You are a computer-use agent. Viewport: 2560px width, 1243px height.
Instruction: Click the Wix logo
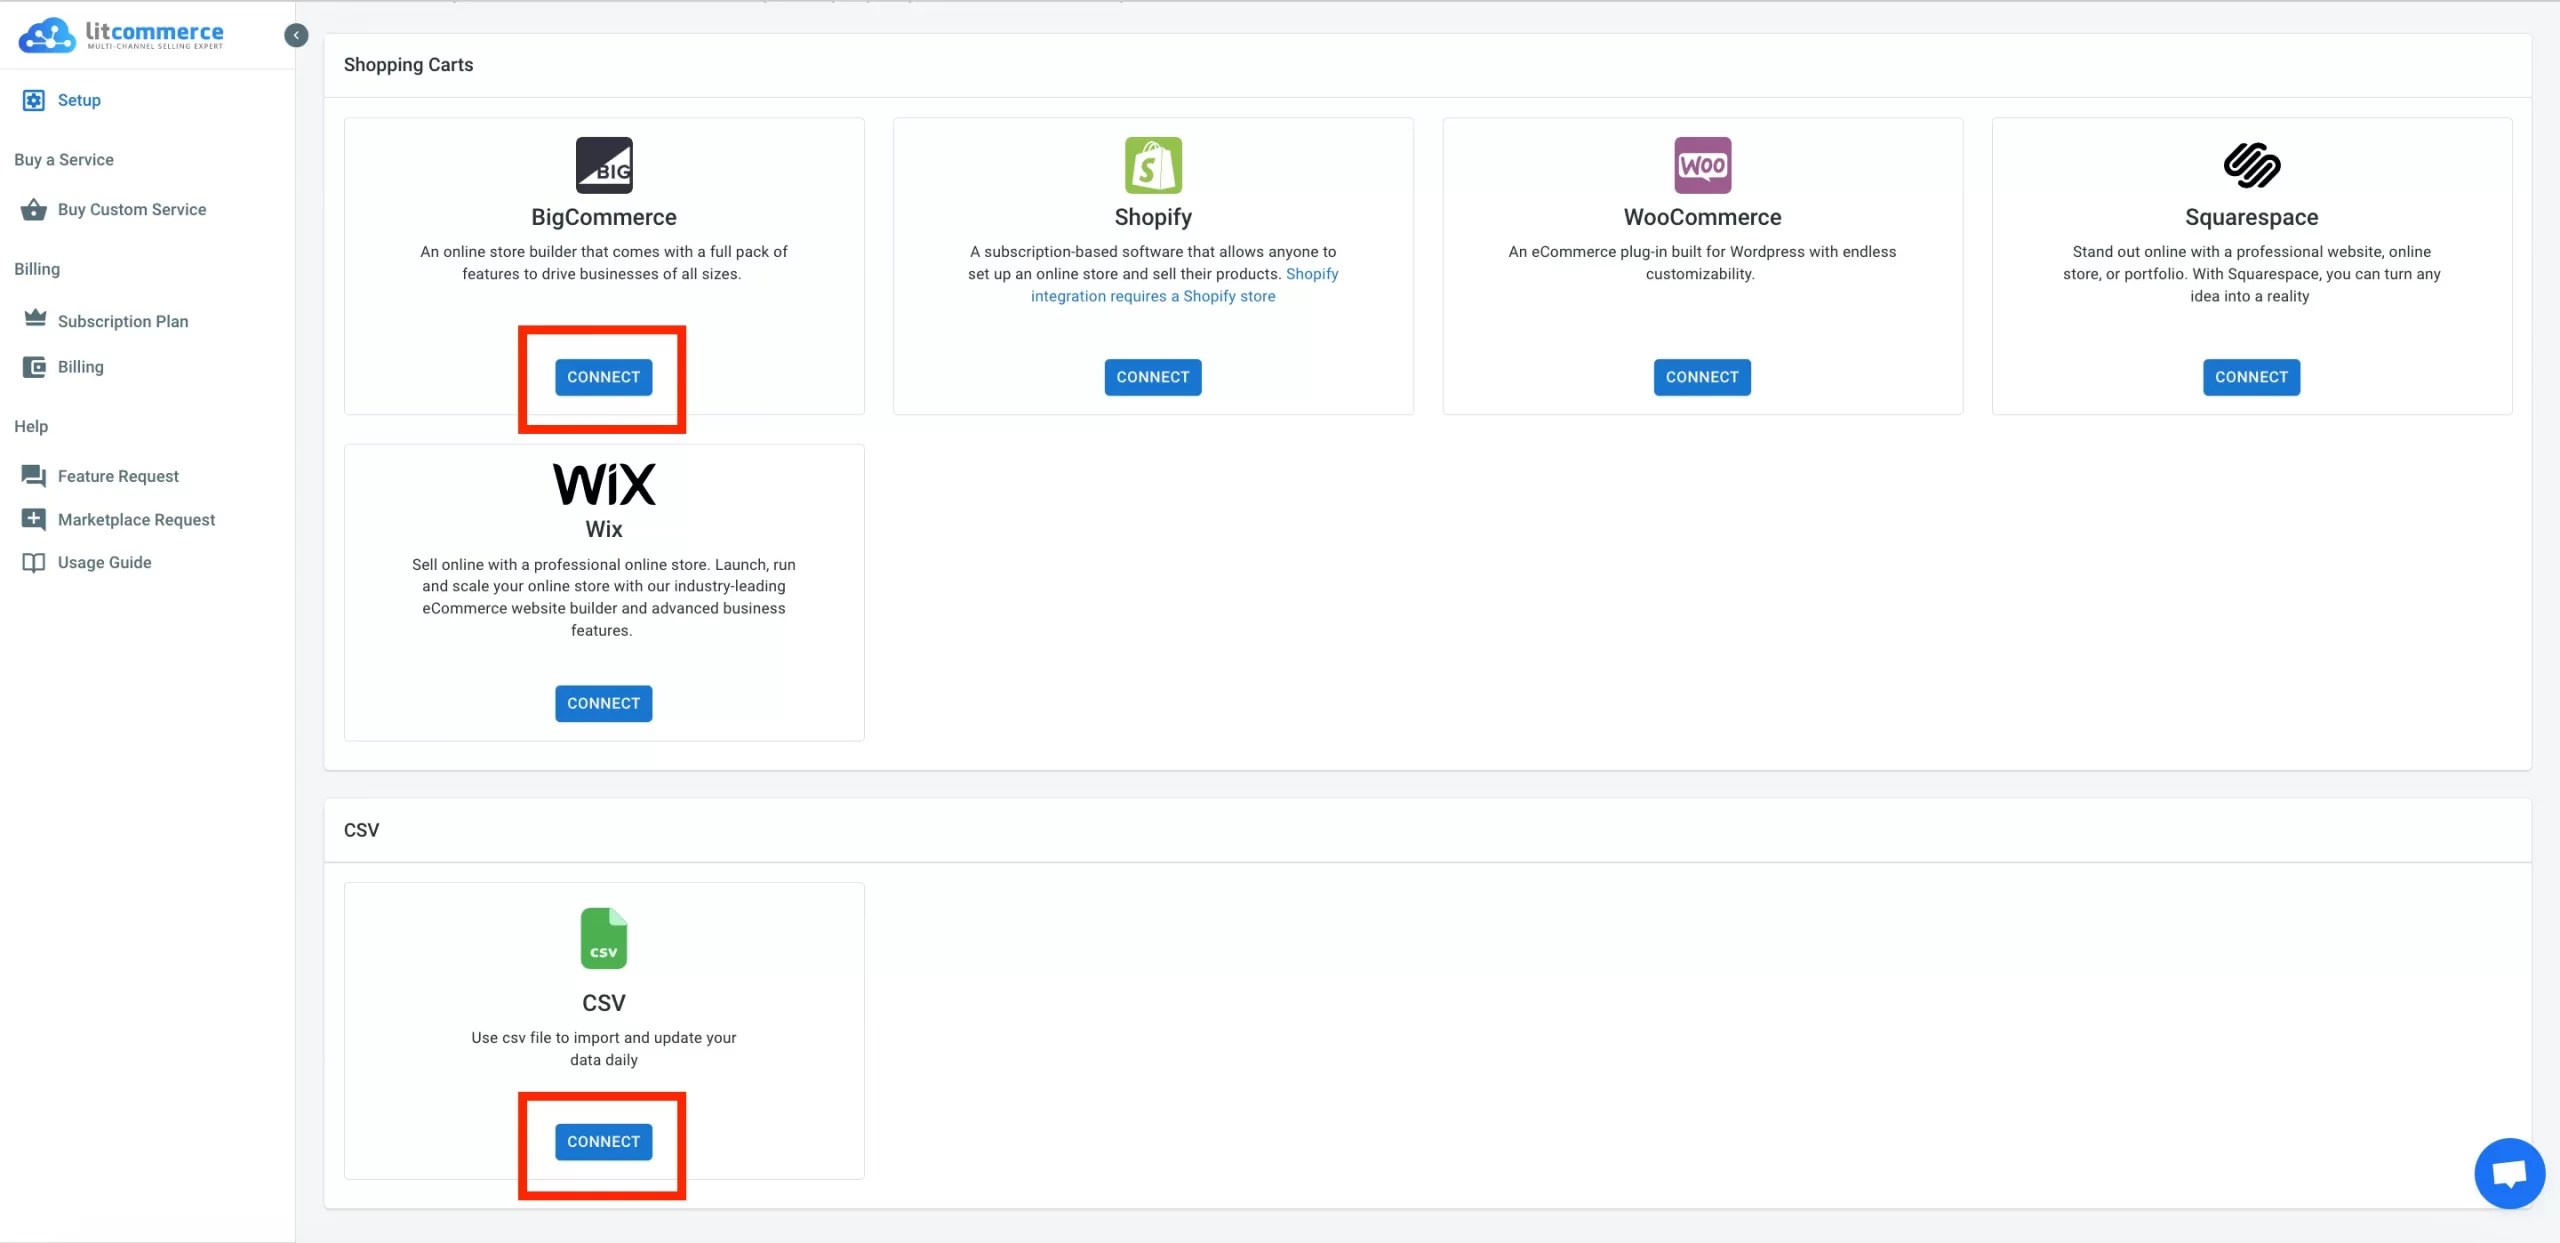coord(603,483)
